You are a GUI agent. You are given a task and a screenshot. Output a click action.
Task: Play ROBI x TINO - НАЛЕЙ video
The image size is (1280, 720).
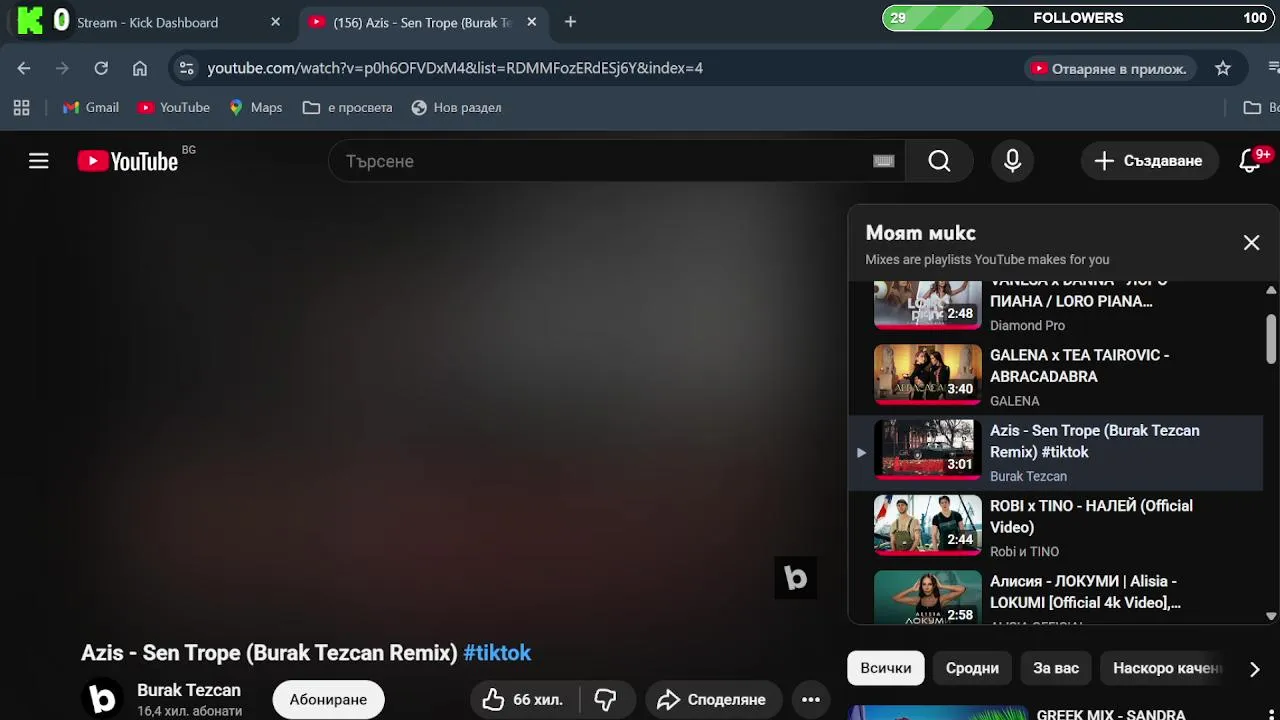[x=1055, y=528]
